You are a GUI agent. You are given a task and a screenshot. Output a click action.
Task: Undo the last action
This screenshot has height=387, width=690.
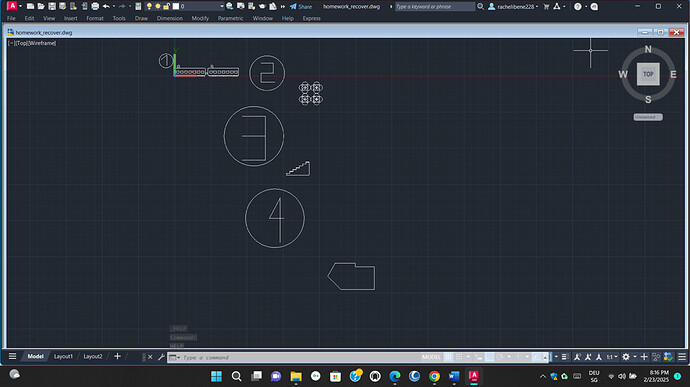click(x=106, y=6)
